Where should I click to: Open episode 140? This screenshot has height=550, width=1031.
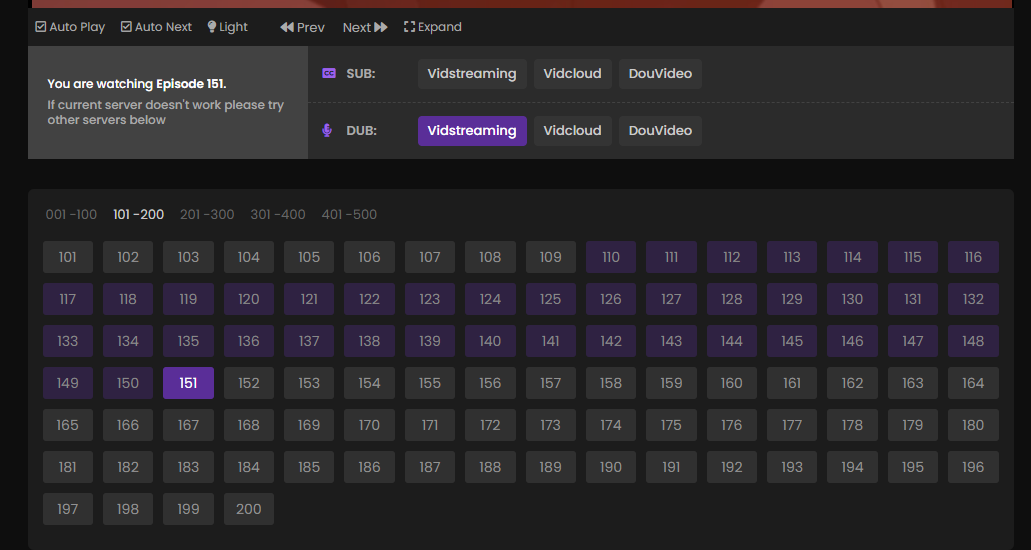(490, 341)
